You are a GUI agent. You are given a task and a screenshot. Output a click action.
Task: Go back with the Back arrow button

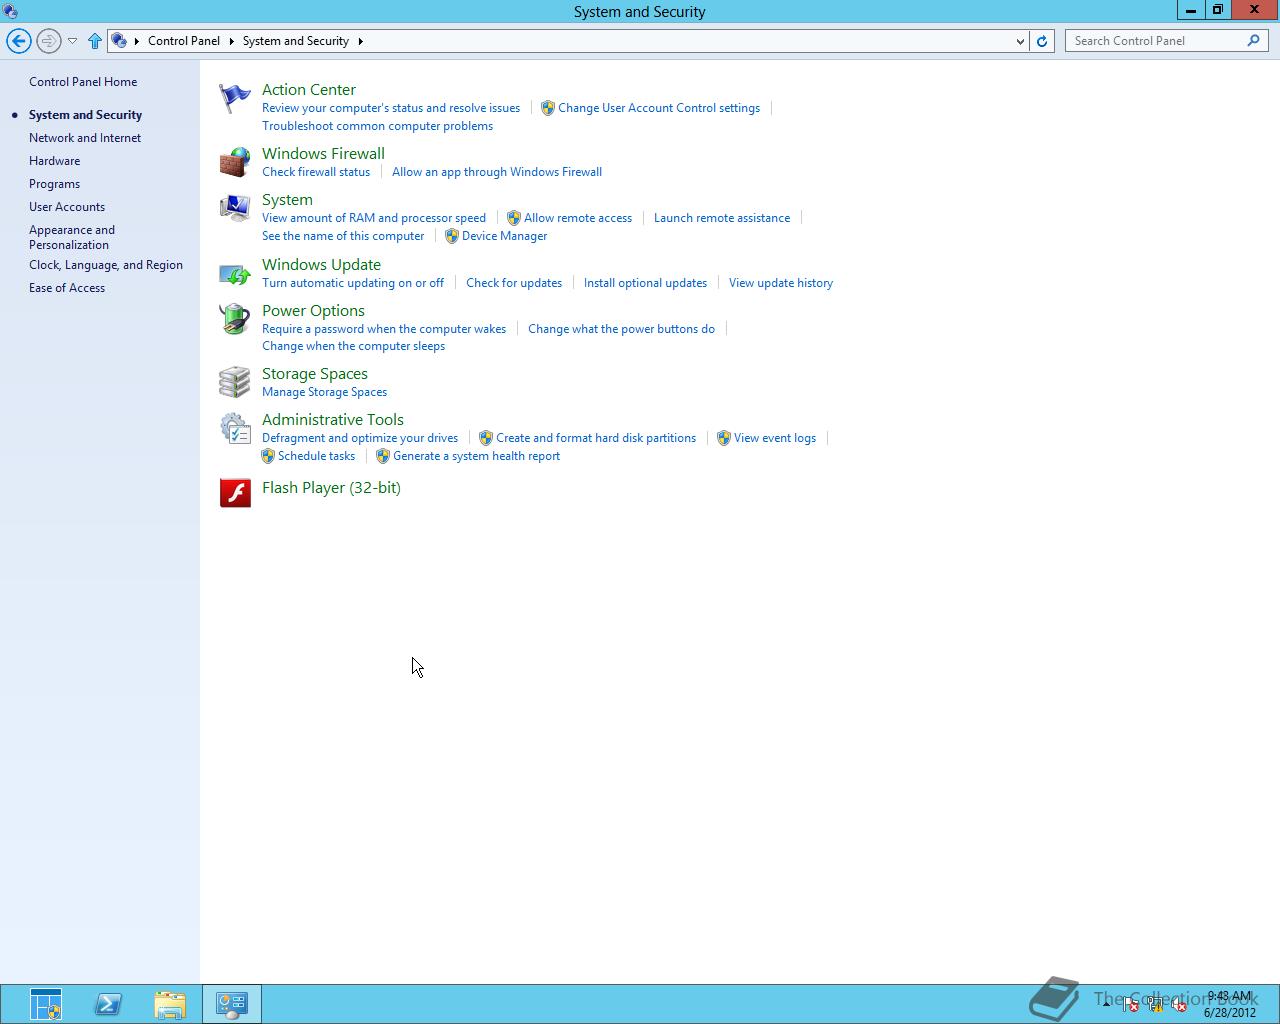pyautogui.click(x=18, y=41)
